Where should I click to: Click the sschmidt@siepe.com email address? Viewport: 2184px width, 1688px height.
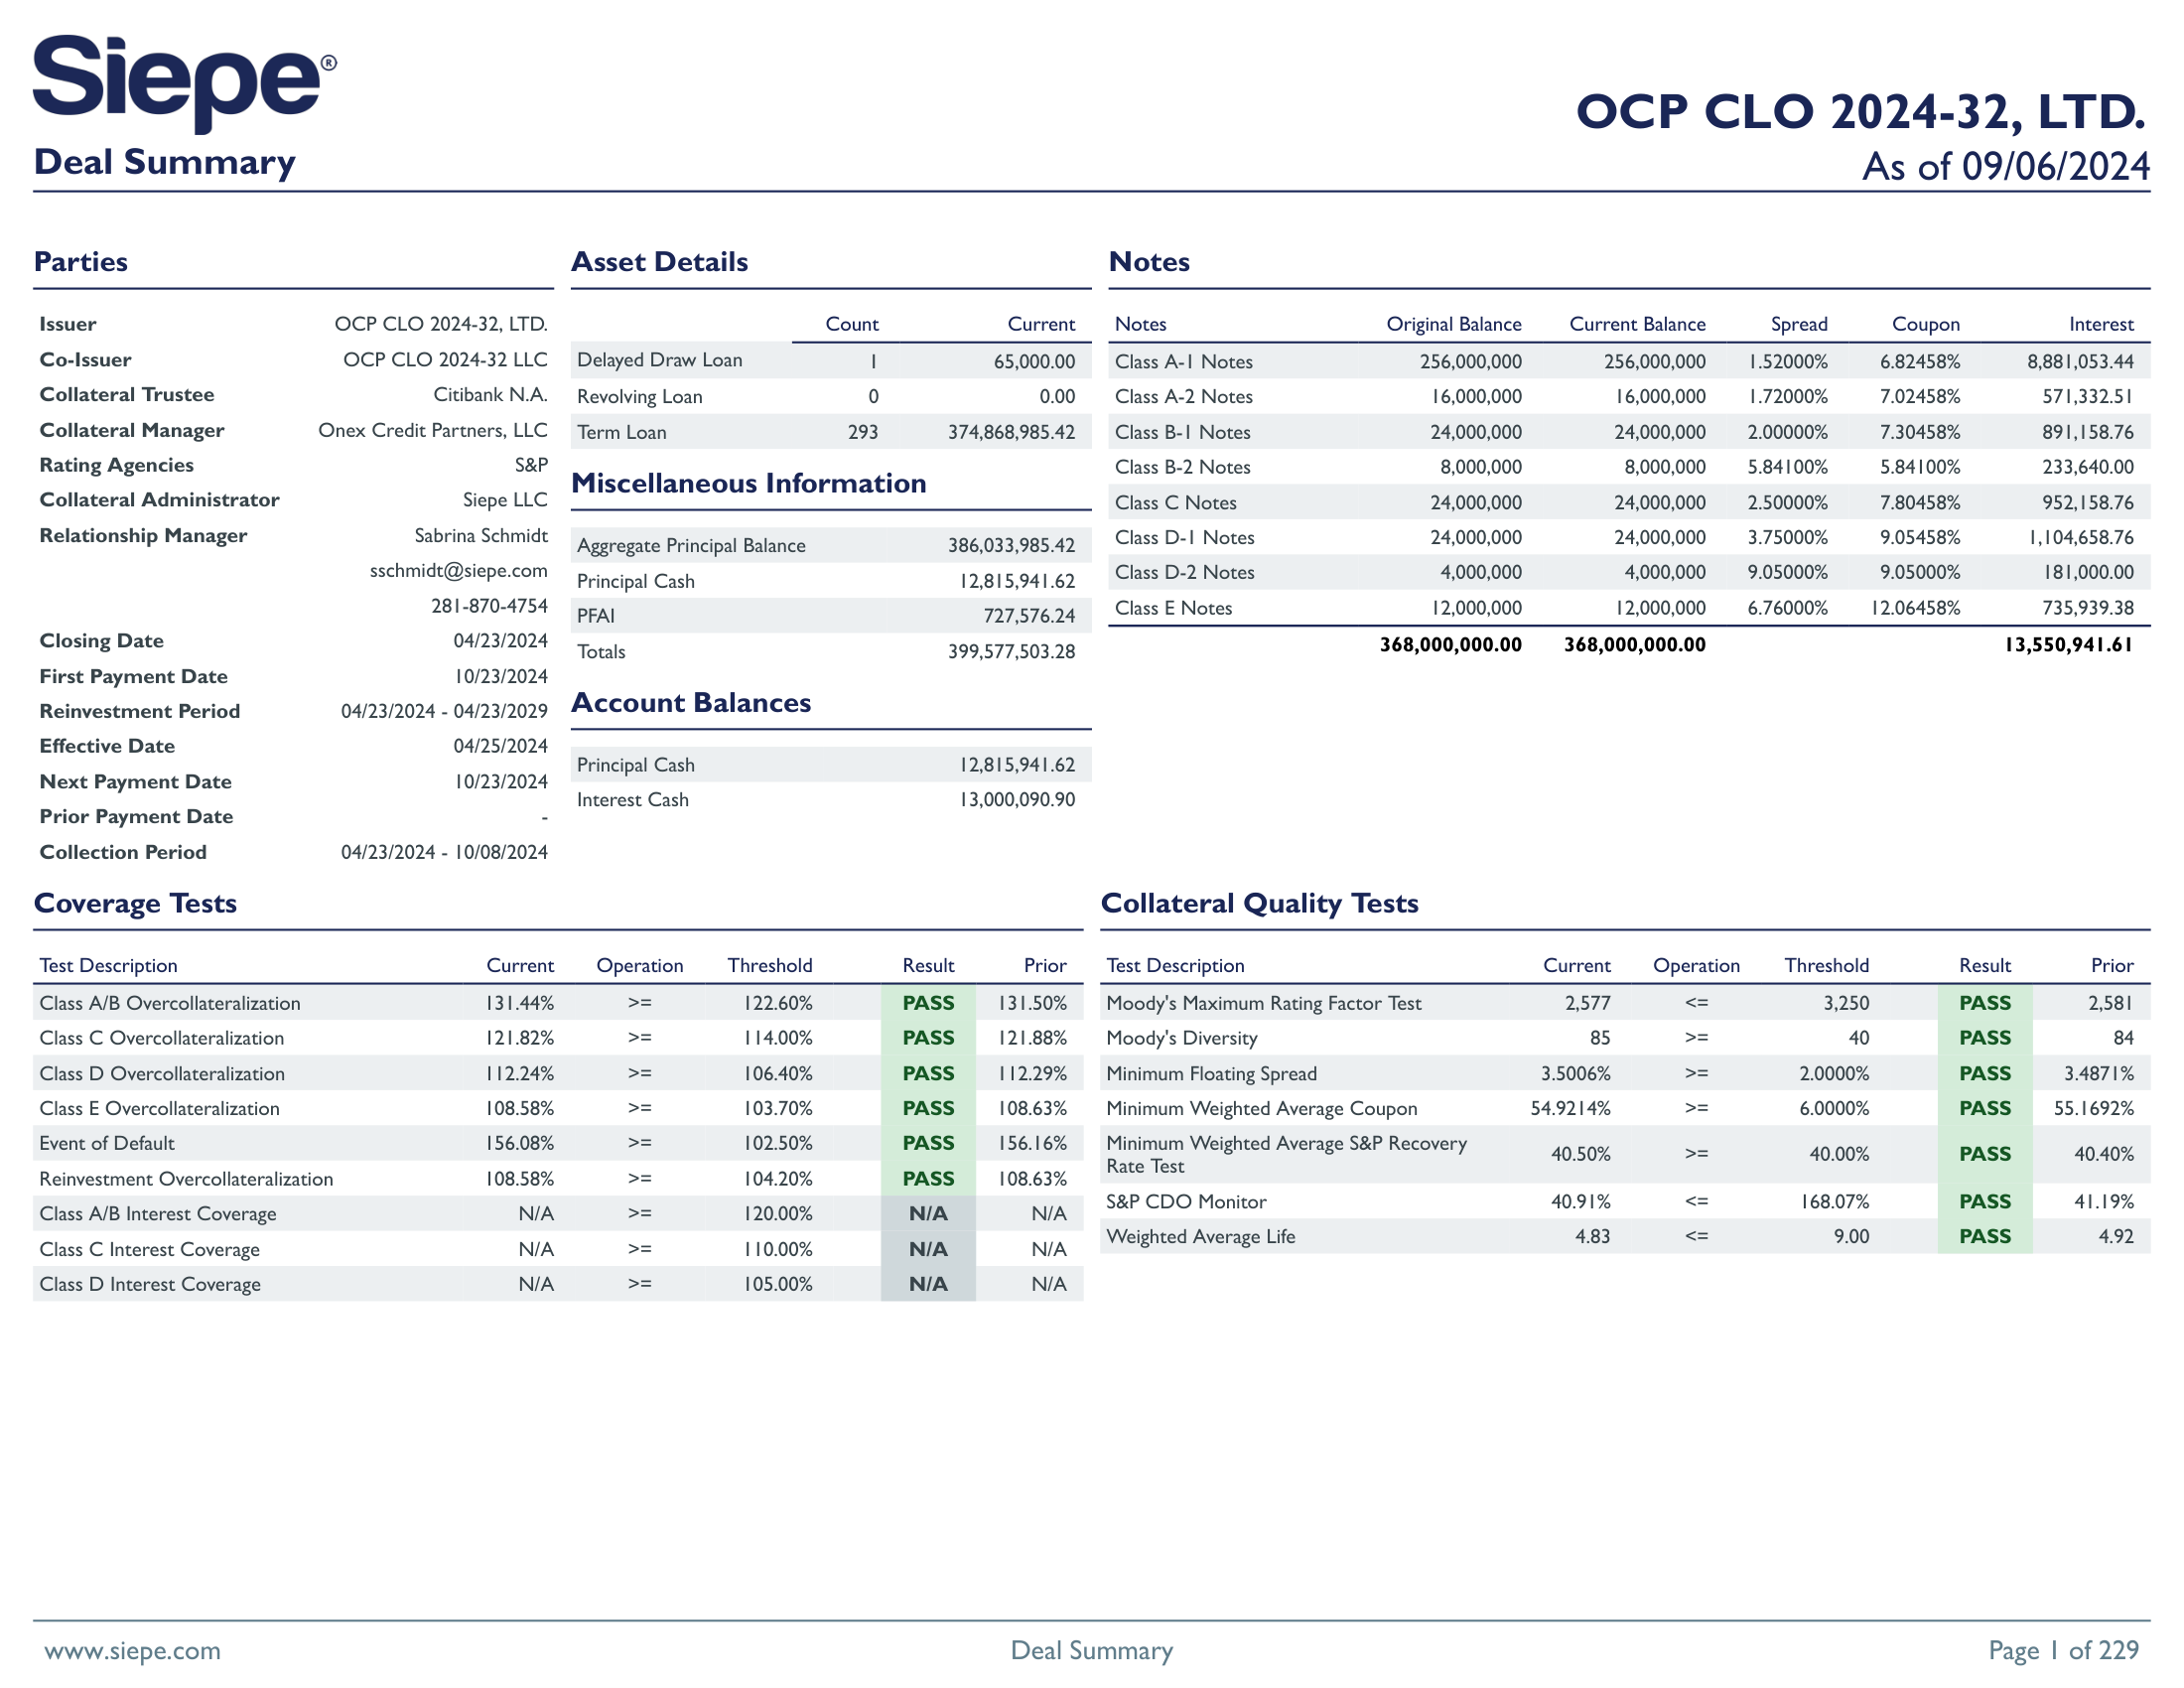[x=458, y=570]
